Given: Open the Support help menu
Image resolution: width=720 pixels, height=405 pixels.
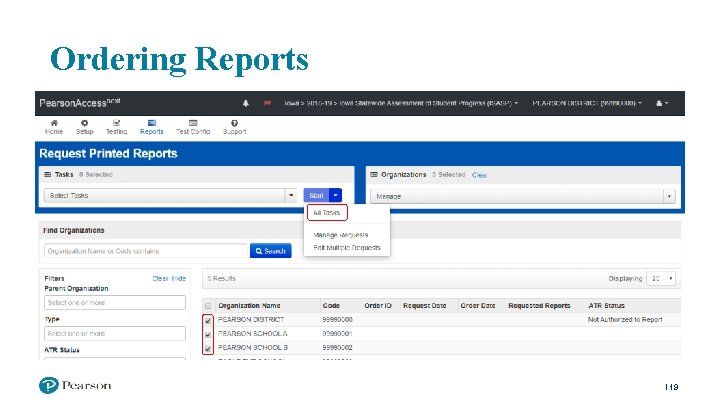Looking at the screenshot, I should click(x=235, y=127).
